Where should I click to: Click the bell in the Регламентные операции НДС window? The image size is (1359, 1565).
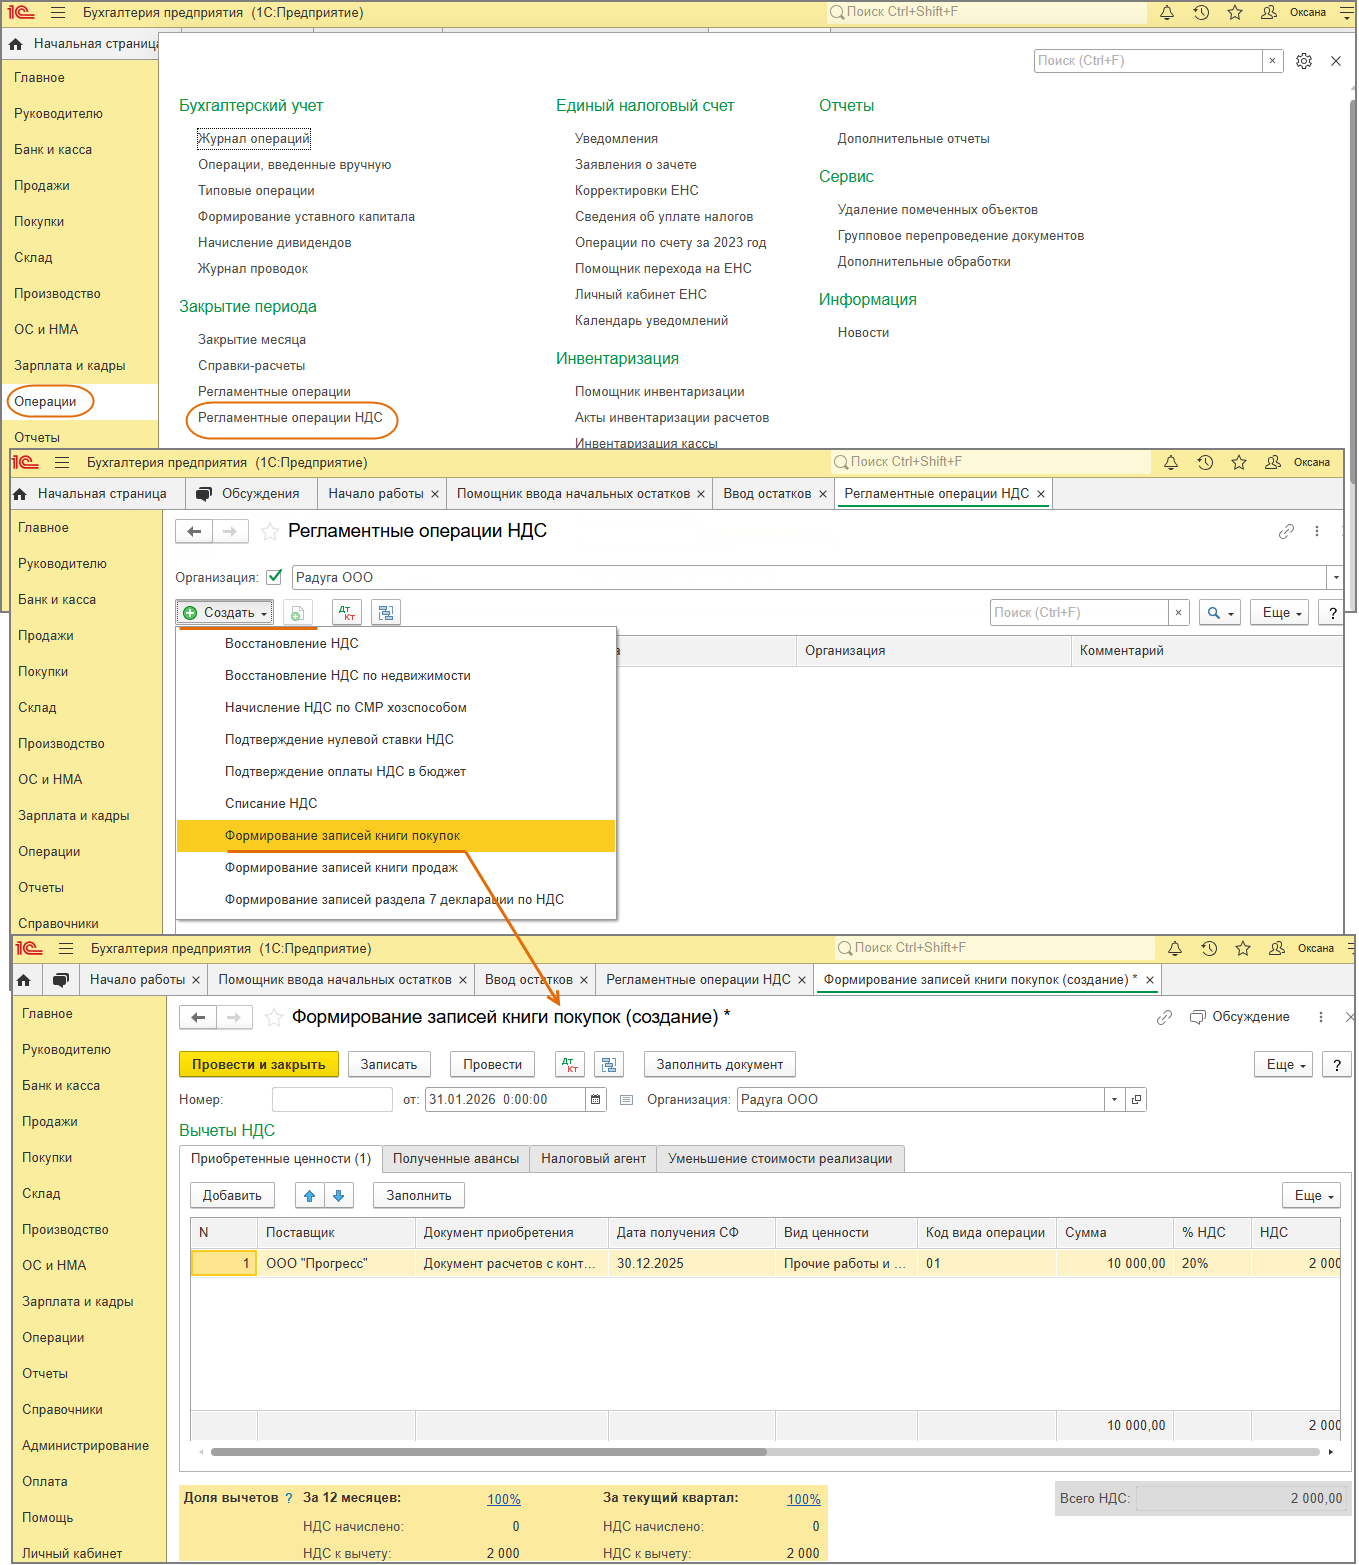click(x=1171, y=463)
